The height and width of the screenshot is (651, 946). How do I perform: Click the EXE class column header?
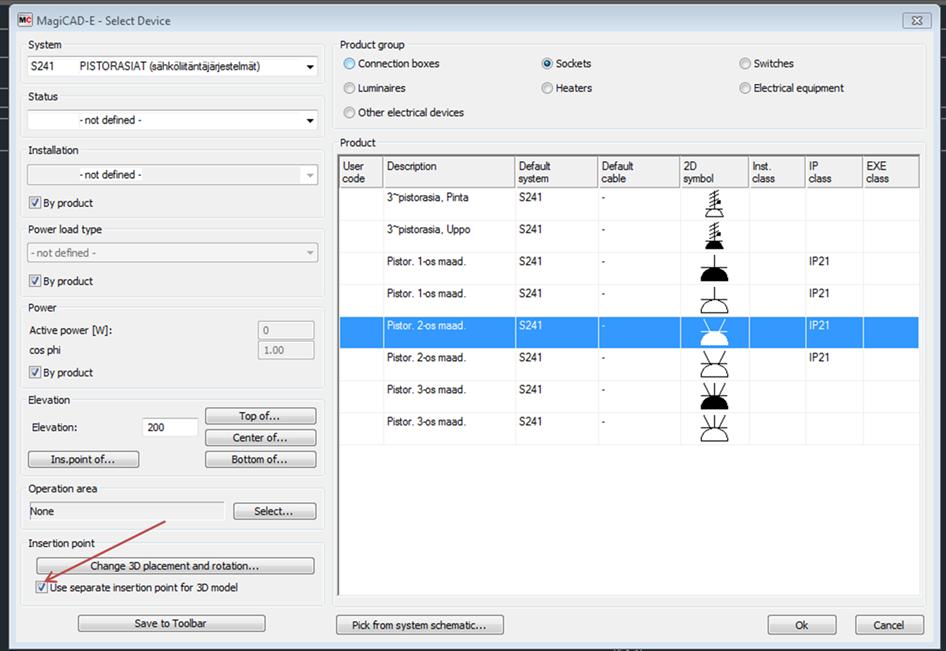pos(890,172)
